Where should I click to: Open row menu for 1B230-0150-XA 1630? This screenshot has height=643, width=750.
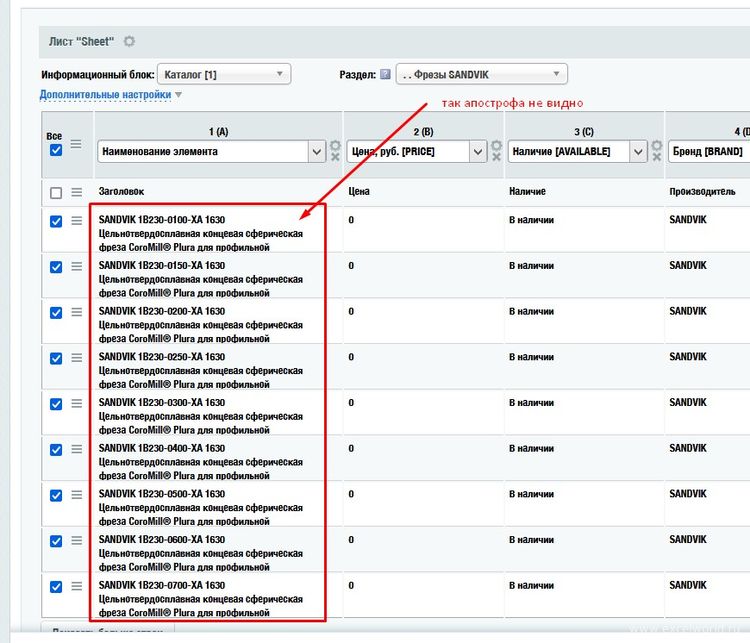coord(77,266)
